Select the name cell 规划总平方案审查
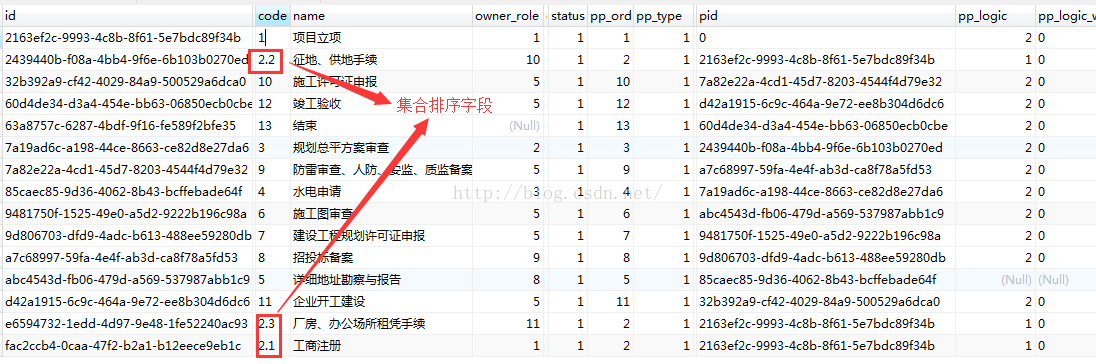1096x364 pixels. pyautogui.click(x=381, y=148)
